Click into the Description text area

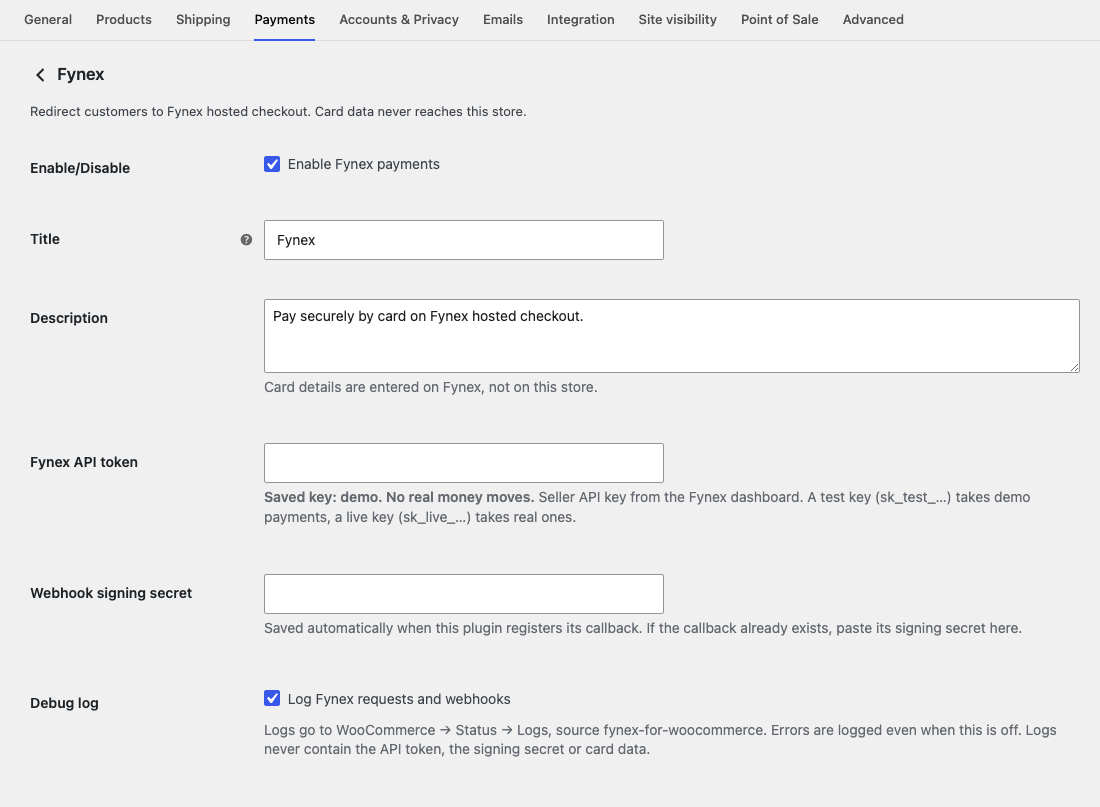671,336
